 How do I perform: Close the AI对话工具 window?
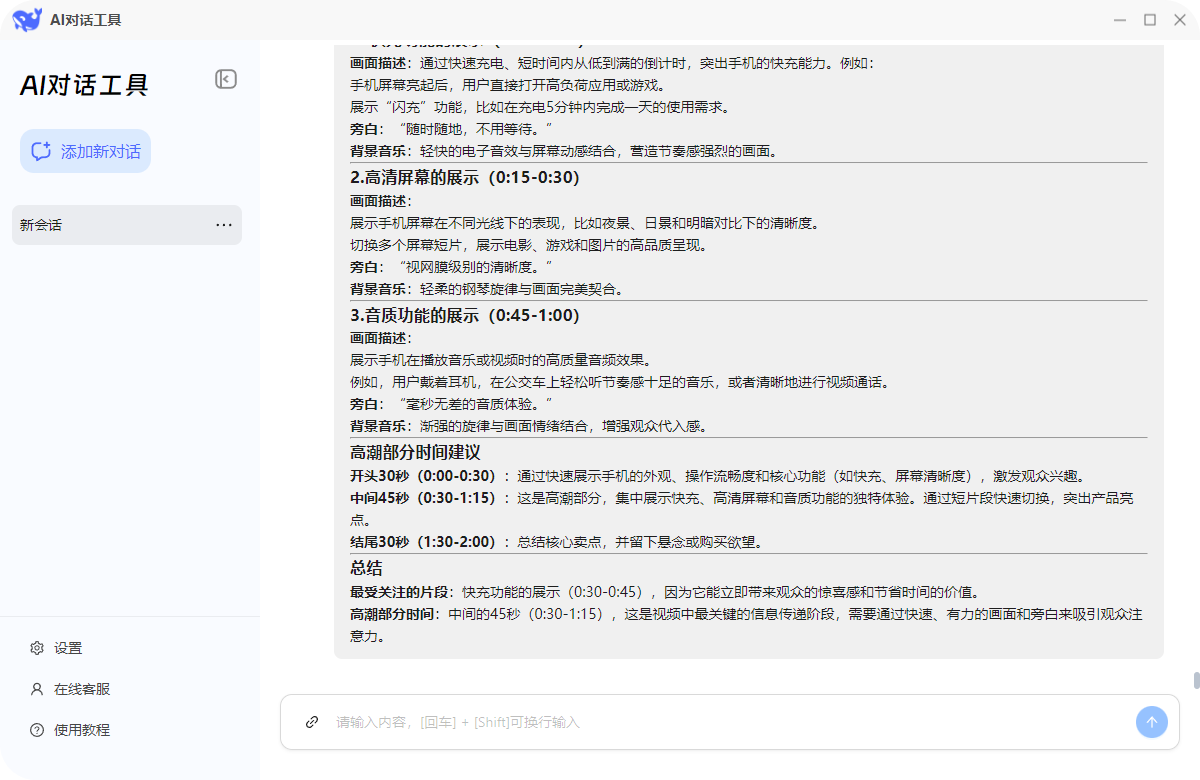pyautogui.click(x=1179, y=20)
